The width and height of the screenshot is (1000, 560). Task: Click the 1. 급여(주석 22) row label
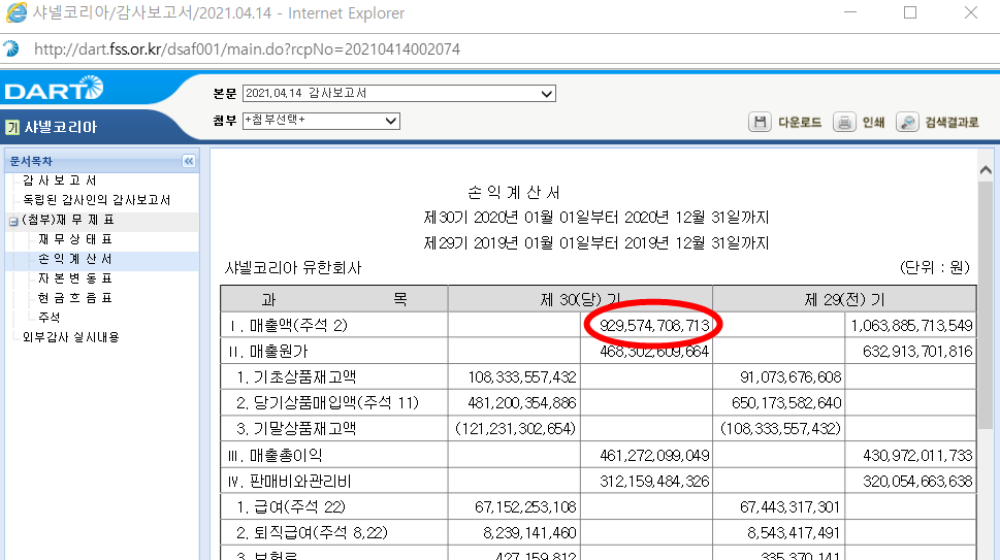pyautogui.click(x=291, y=507)
